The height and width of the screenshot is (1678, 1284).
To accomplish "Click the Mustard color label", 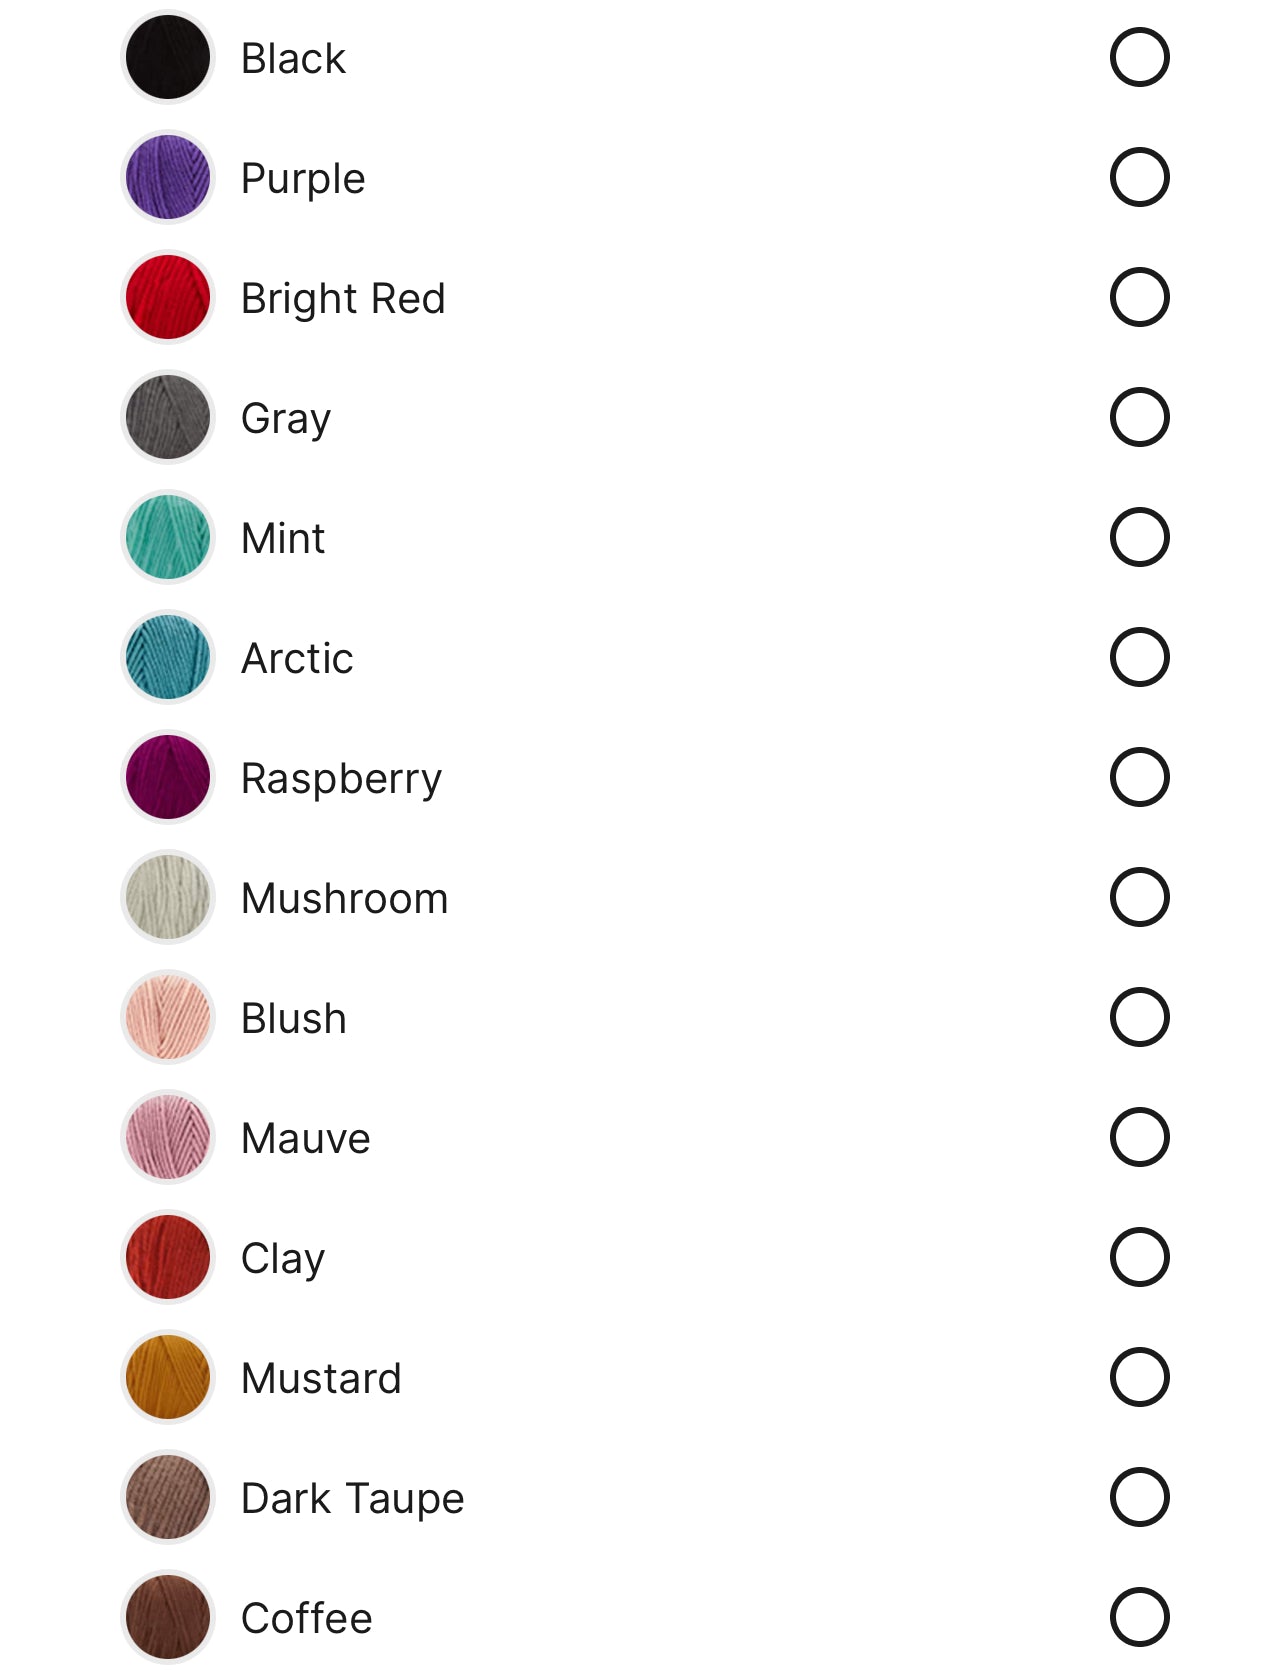I will coord(321,1379).
